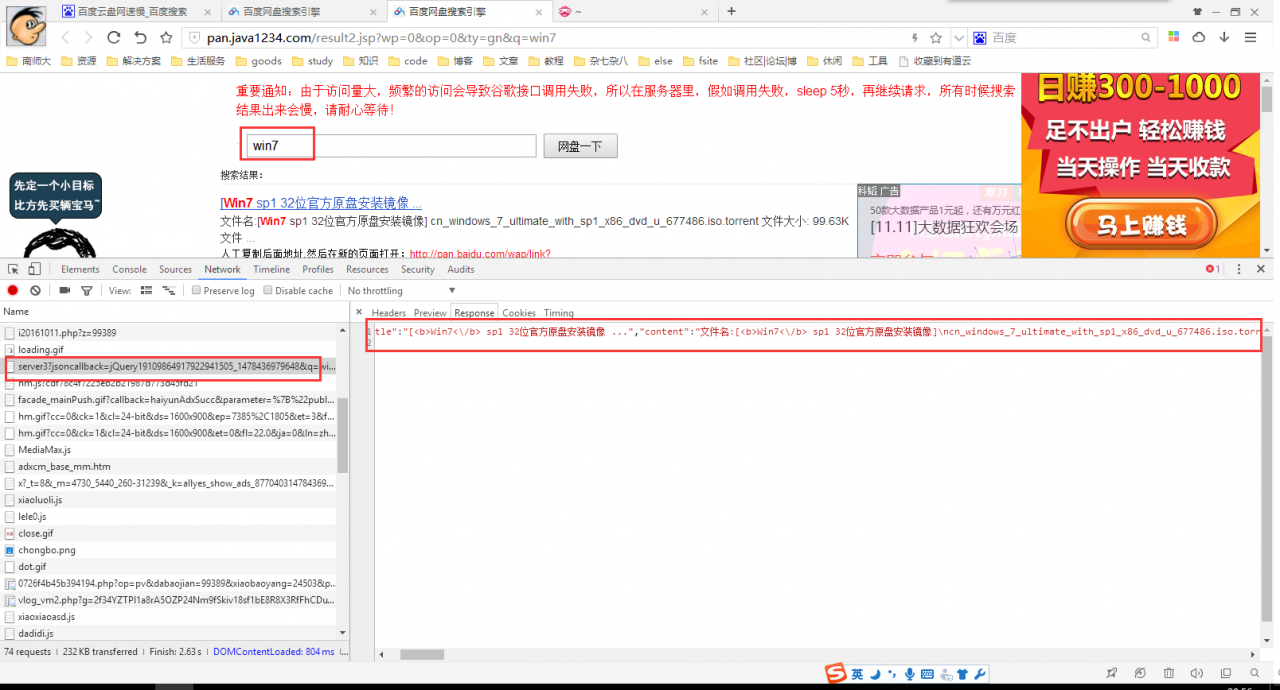Switch to the Console tab

129,269
